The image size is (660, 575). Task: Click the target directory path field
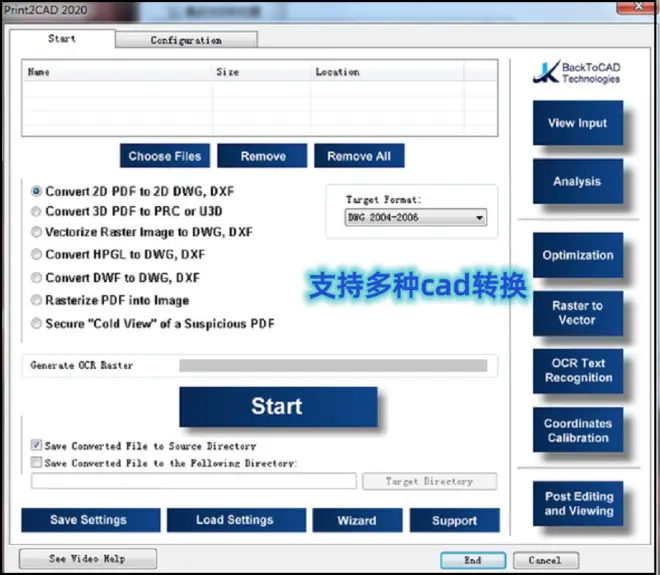point(194,482)
